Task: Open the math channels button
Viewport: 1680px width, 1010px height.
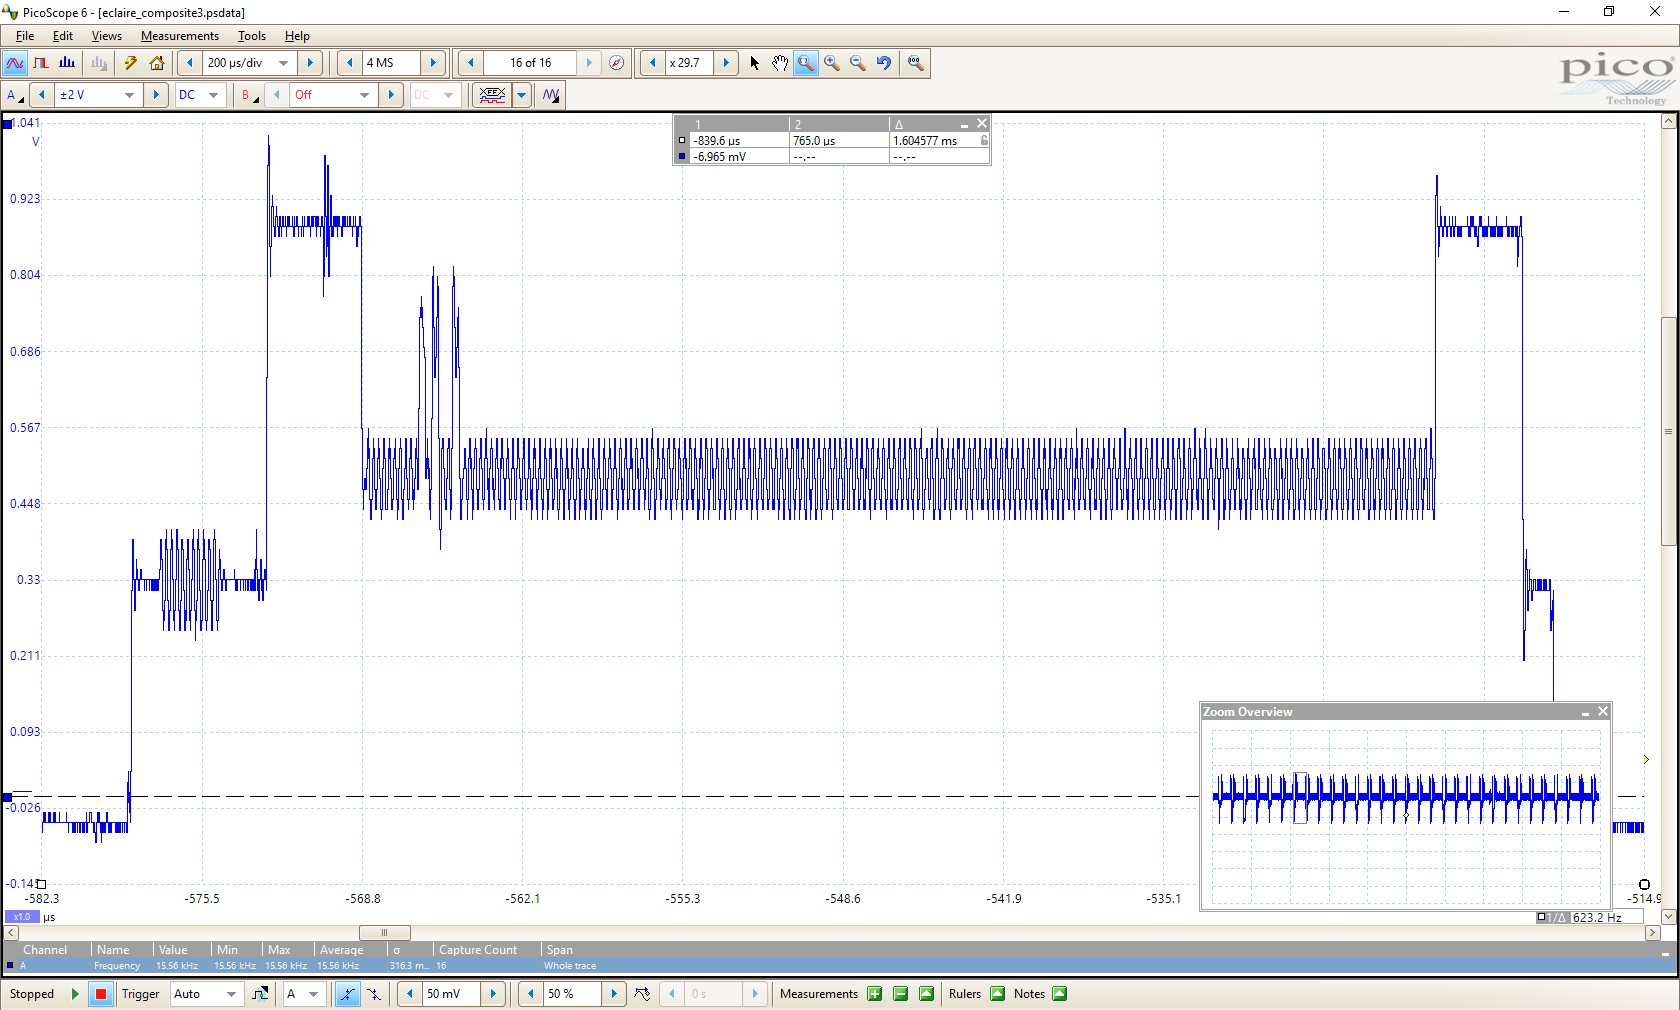Action: [551, 95]
